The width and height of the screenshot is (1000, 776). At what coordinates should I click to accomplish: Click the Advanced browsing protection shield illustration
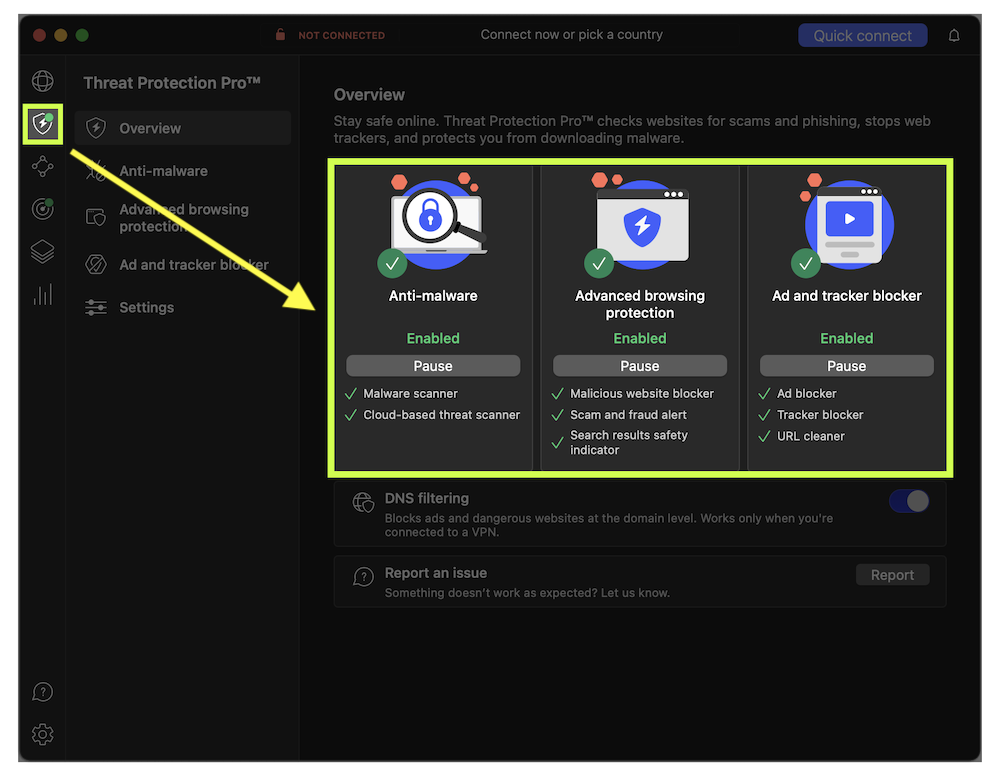coord(640,225)
